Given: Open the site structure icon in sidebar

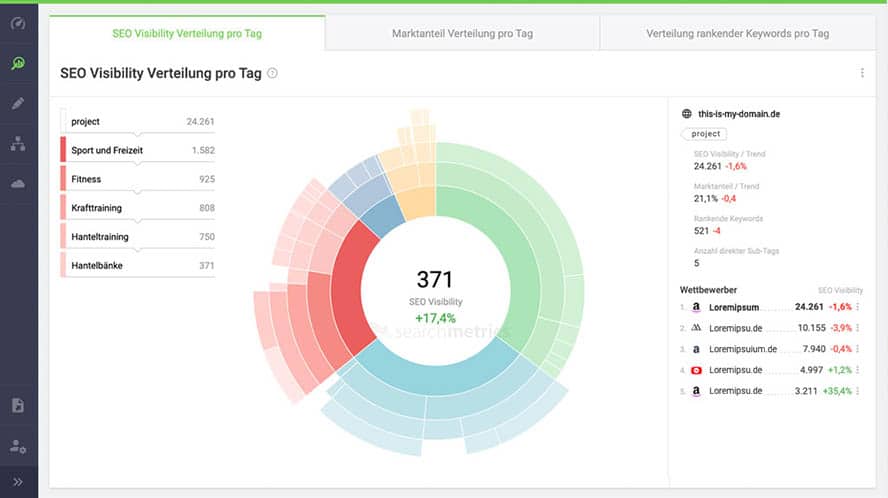Looking at the screenshot, I should tap(18, 144).
